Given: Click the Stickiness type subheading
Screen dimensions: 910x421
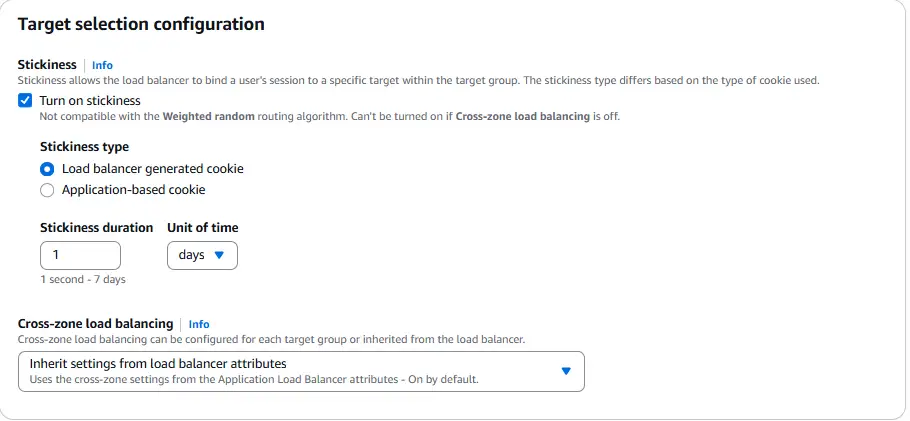Looking at the screenshot, I should (85, 146).
